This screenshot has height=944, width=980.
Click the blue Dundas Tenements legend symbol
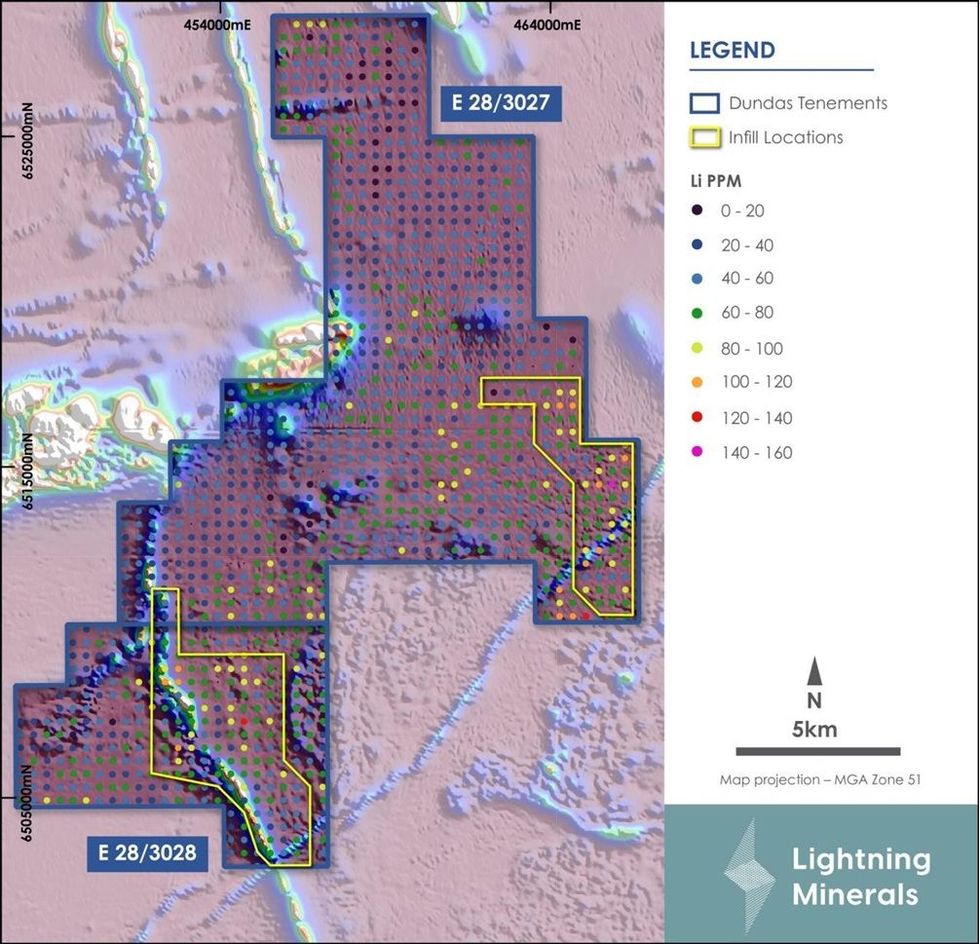[705, 103]
